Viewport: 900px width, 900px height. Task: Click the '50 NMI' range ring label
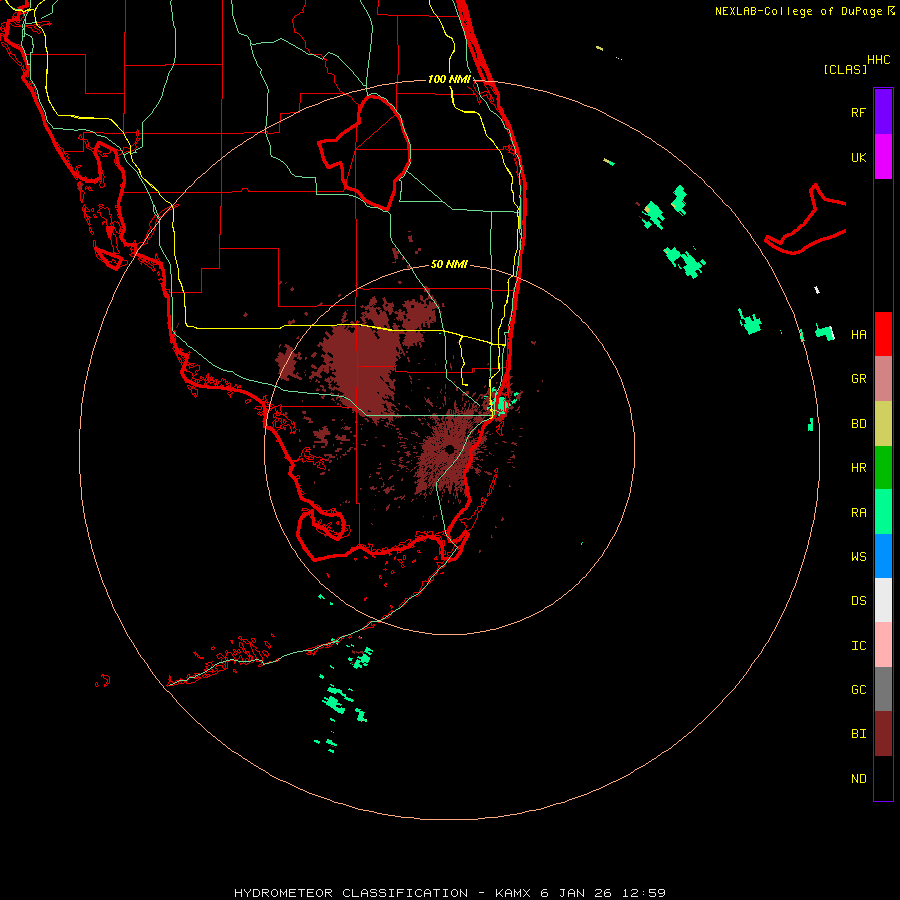pos(449,264)
